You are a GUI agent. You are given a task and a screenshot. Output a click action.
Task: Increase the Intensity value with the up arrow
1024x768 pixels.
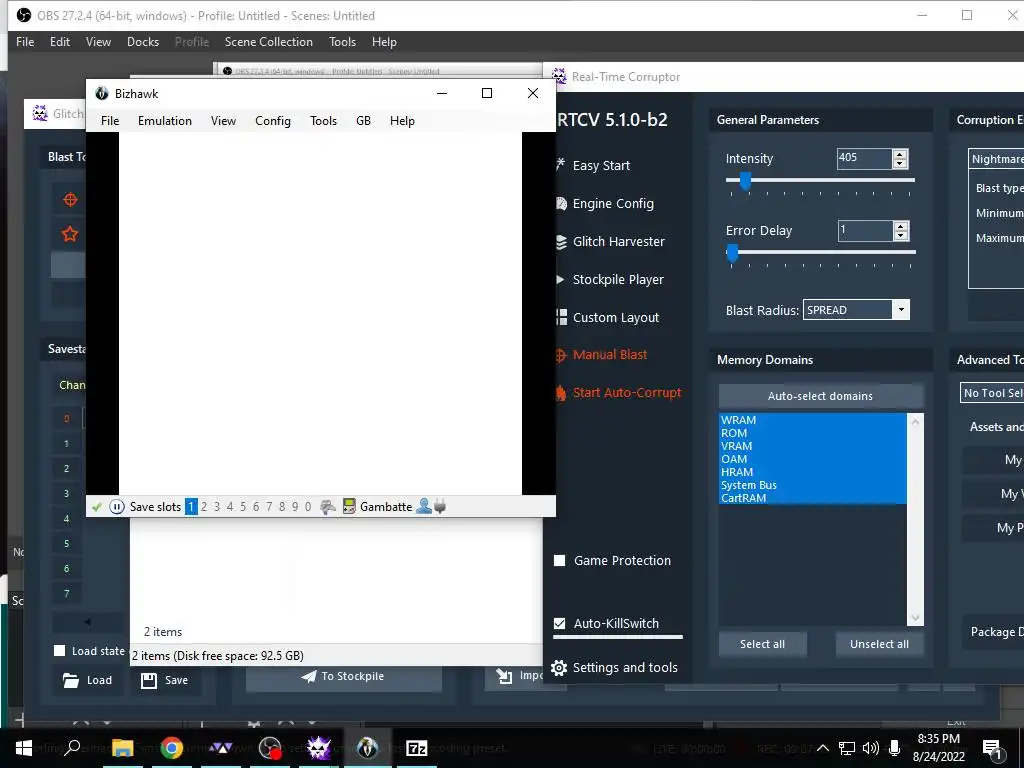coord(900,154)
